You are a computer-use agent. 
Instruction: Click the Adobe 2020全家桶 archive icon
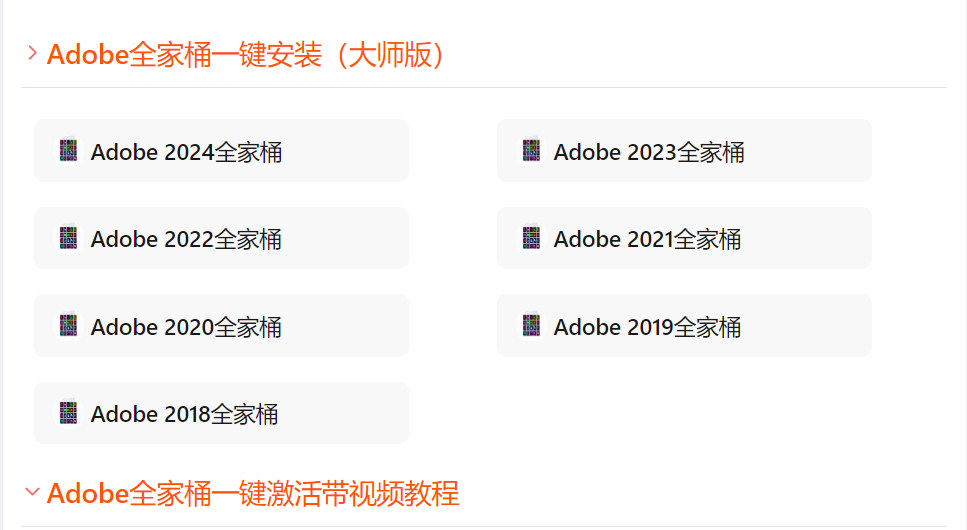(x=68, y=326)
